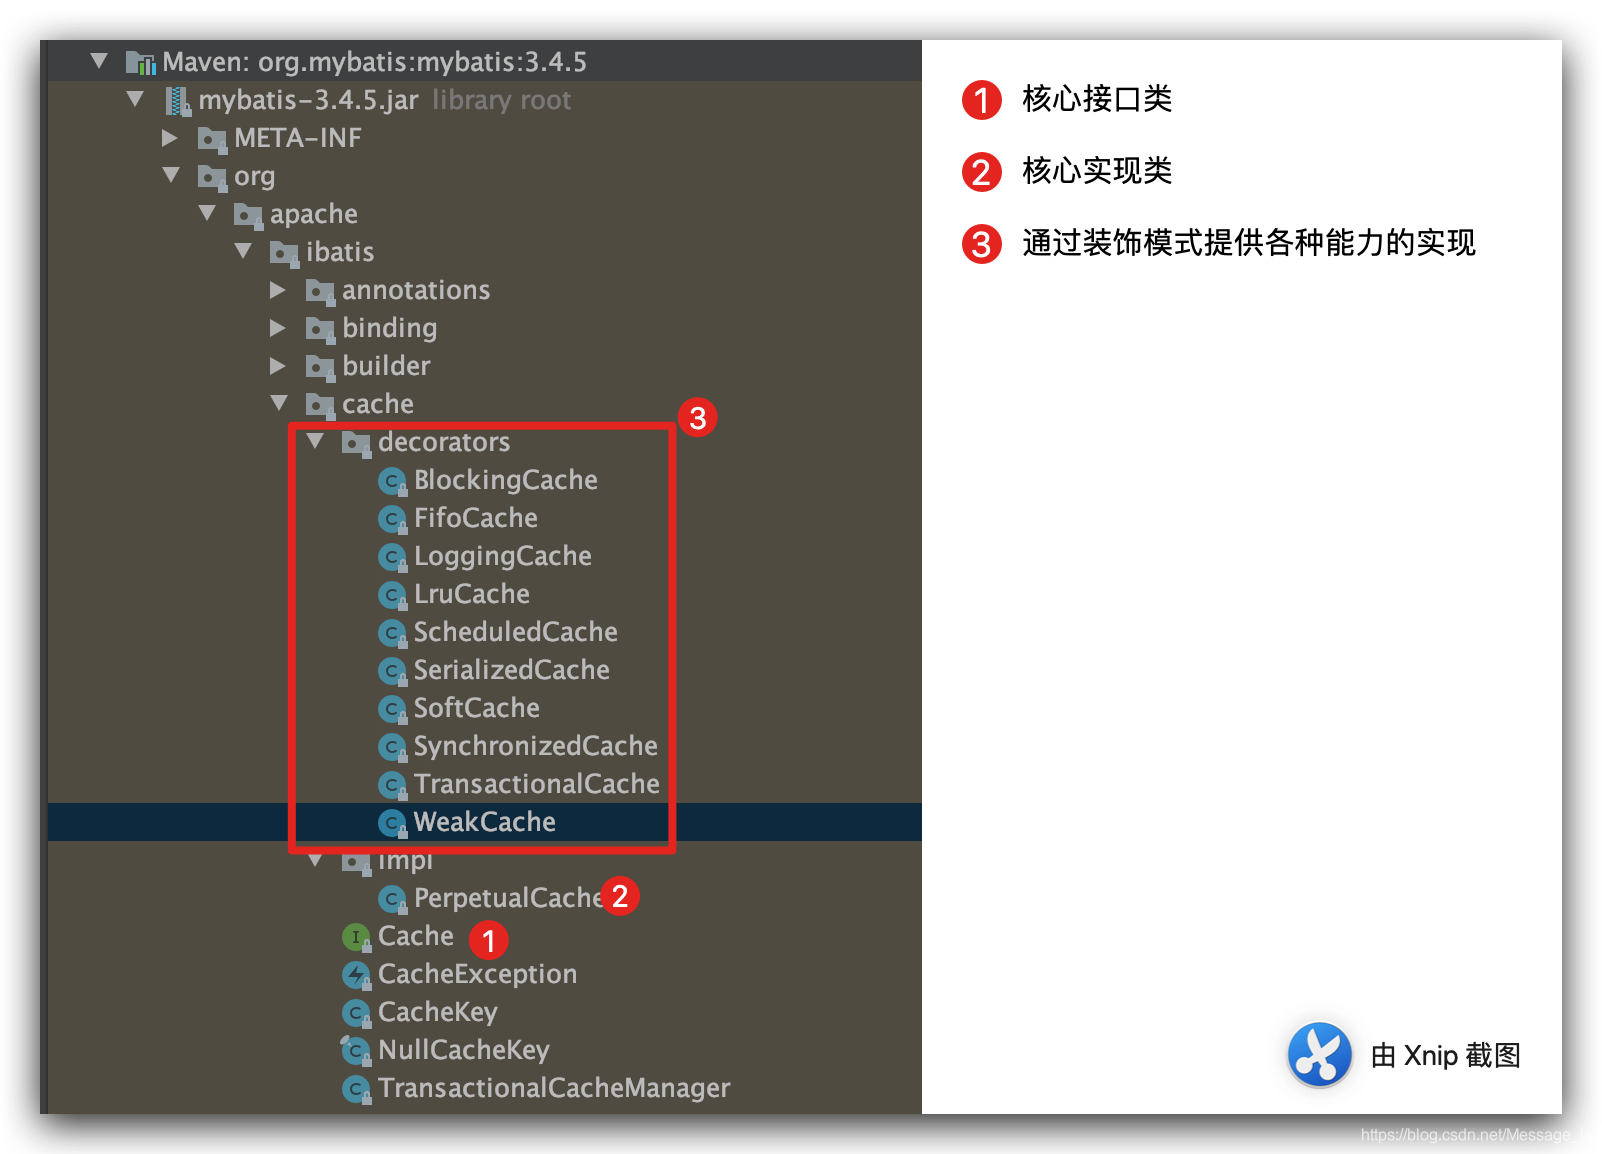The image size is (1602, 1154).
Task: Expand the META-INF folder
Action: 170,137
